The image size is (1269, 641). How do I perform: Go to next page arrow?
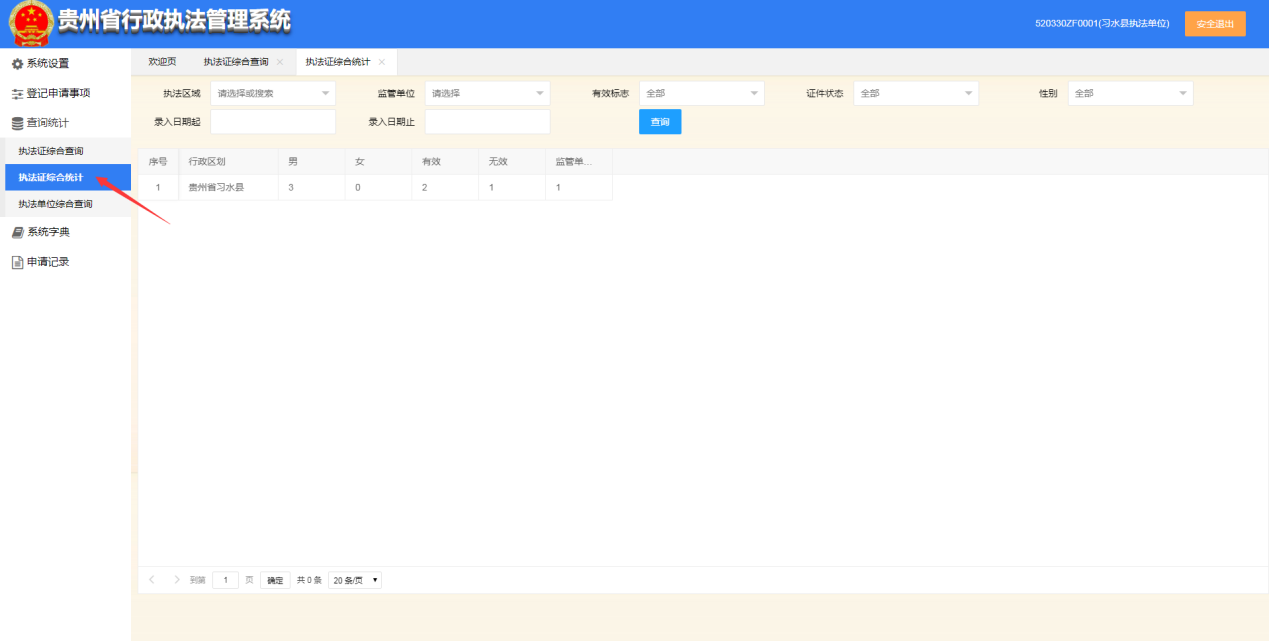[177, 580]
